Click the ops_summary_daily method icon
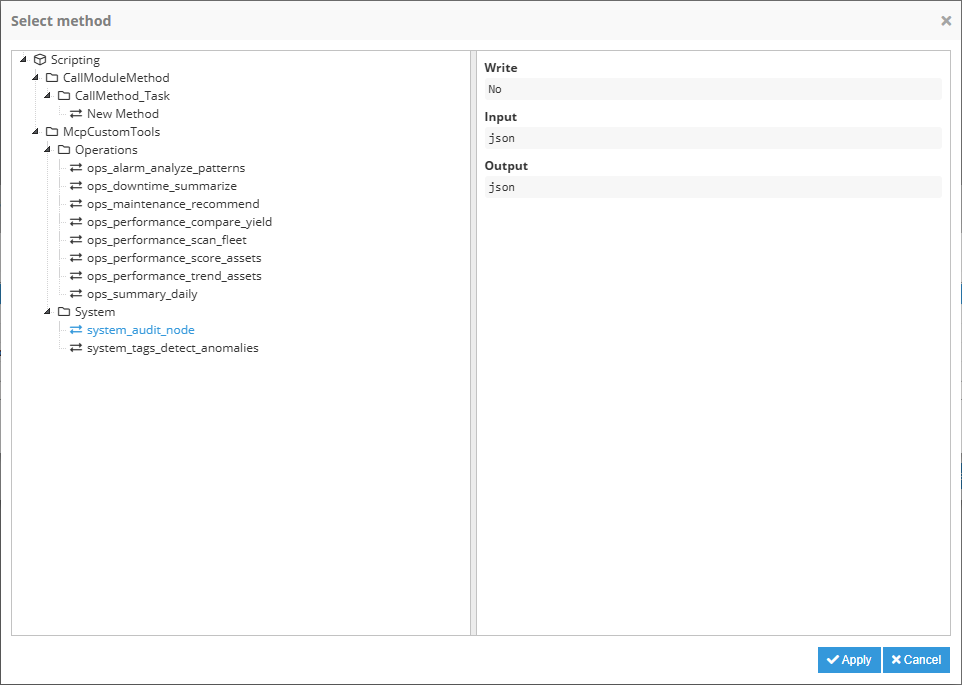The image size is (962, 685). click(76, 294)
